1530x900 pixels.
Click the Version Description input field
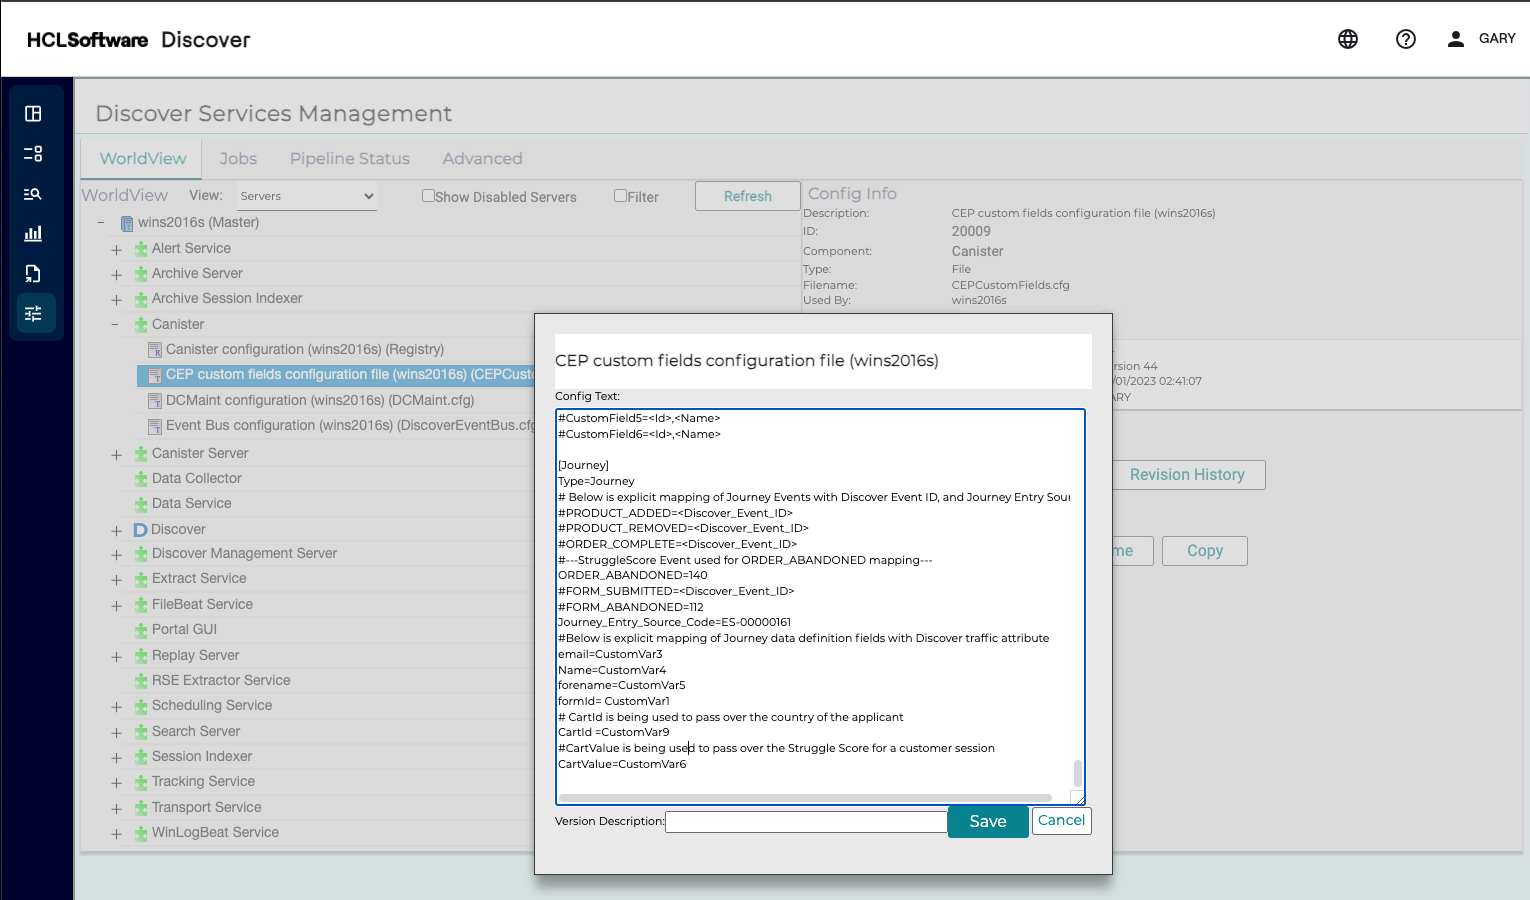806,822
